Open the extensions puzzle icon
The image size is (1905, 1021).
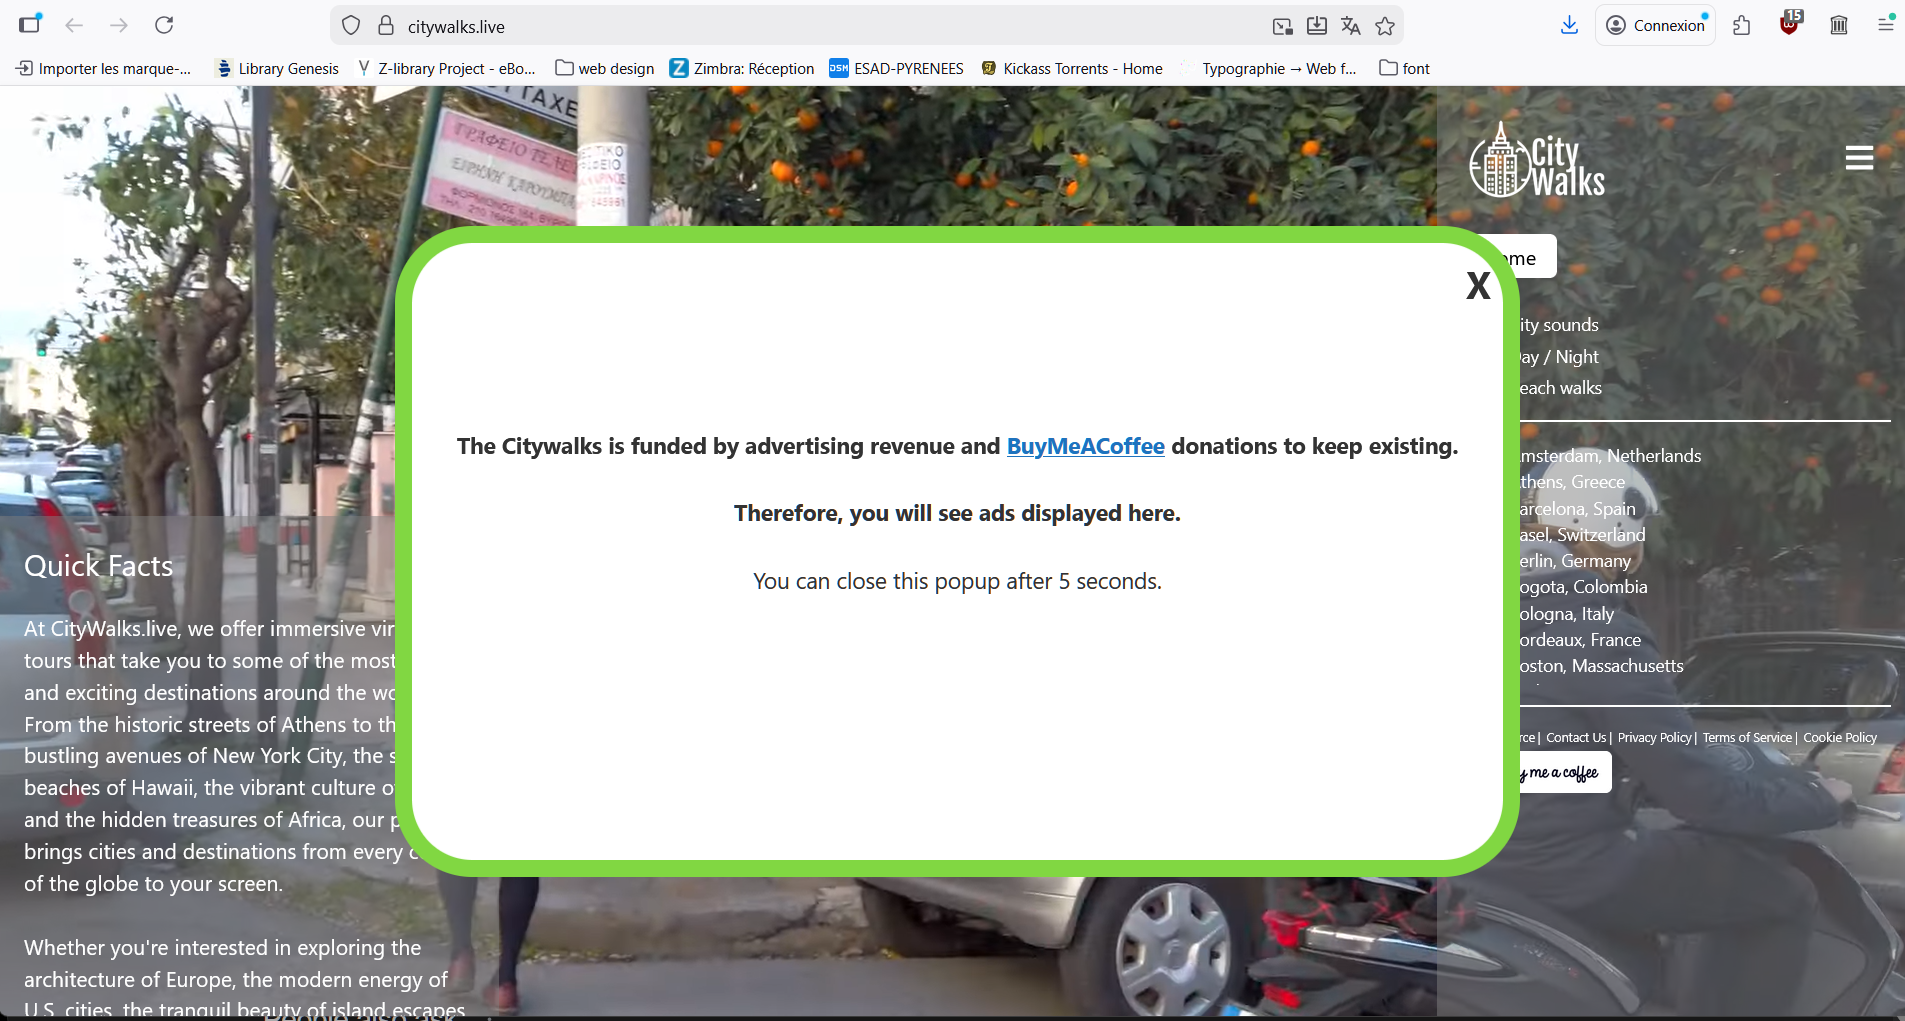click(1742, 26)
